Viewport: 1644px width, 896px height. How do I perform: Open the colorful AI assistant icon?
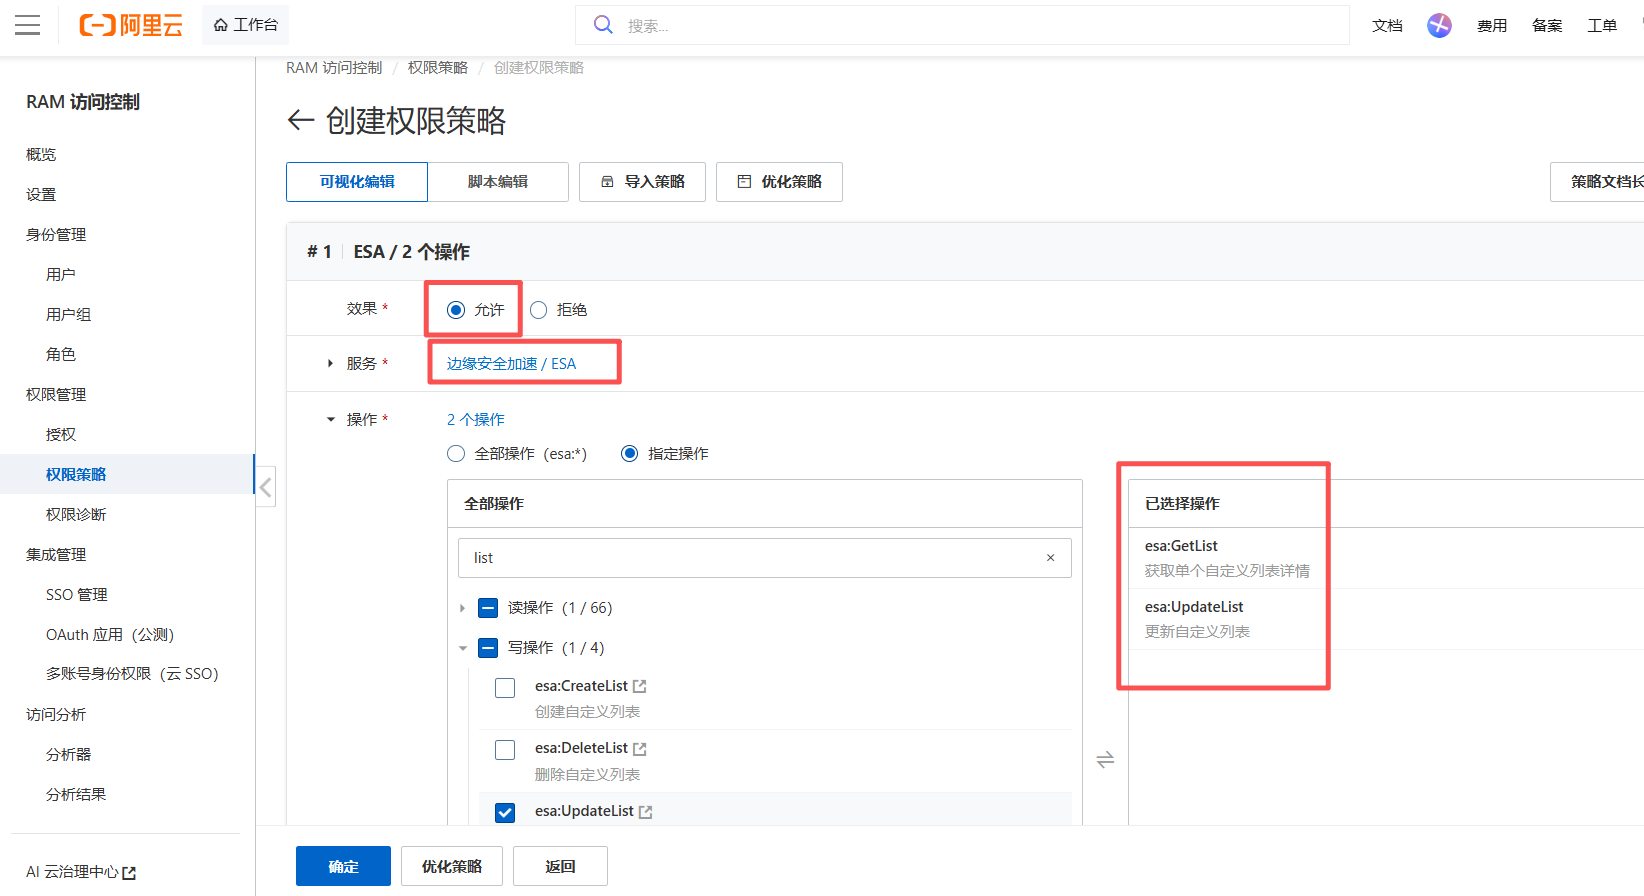(1439, 25)
